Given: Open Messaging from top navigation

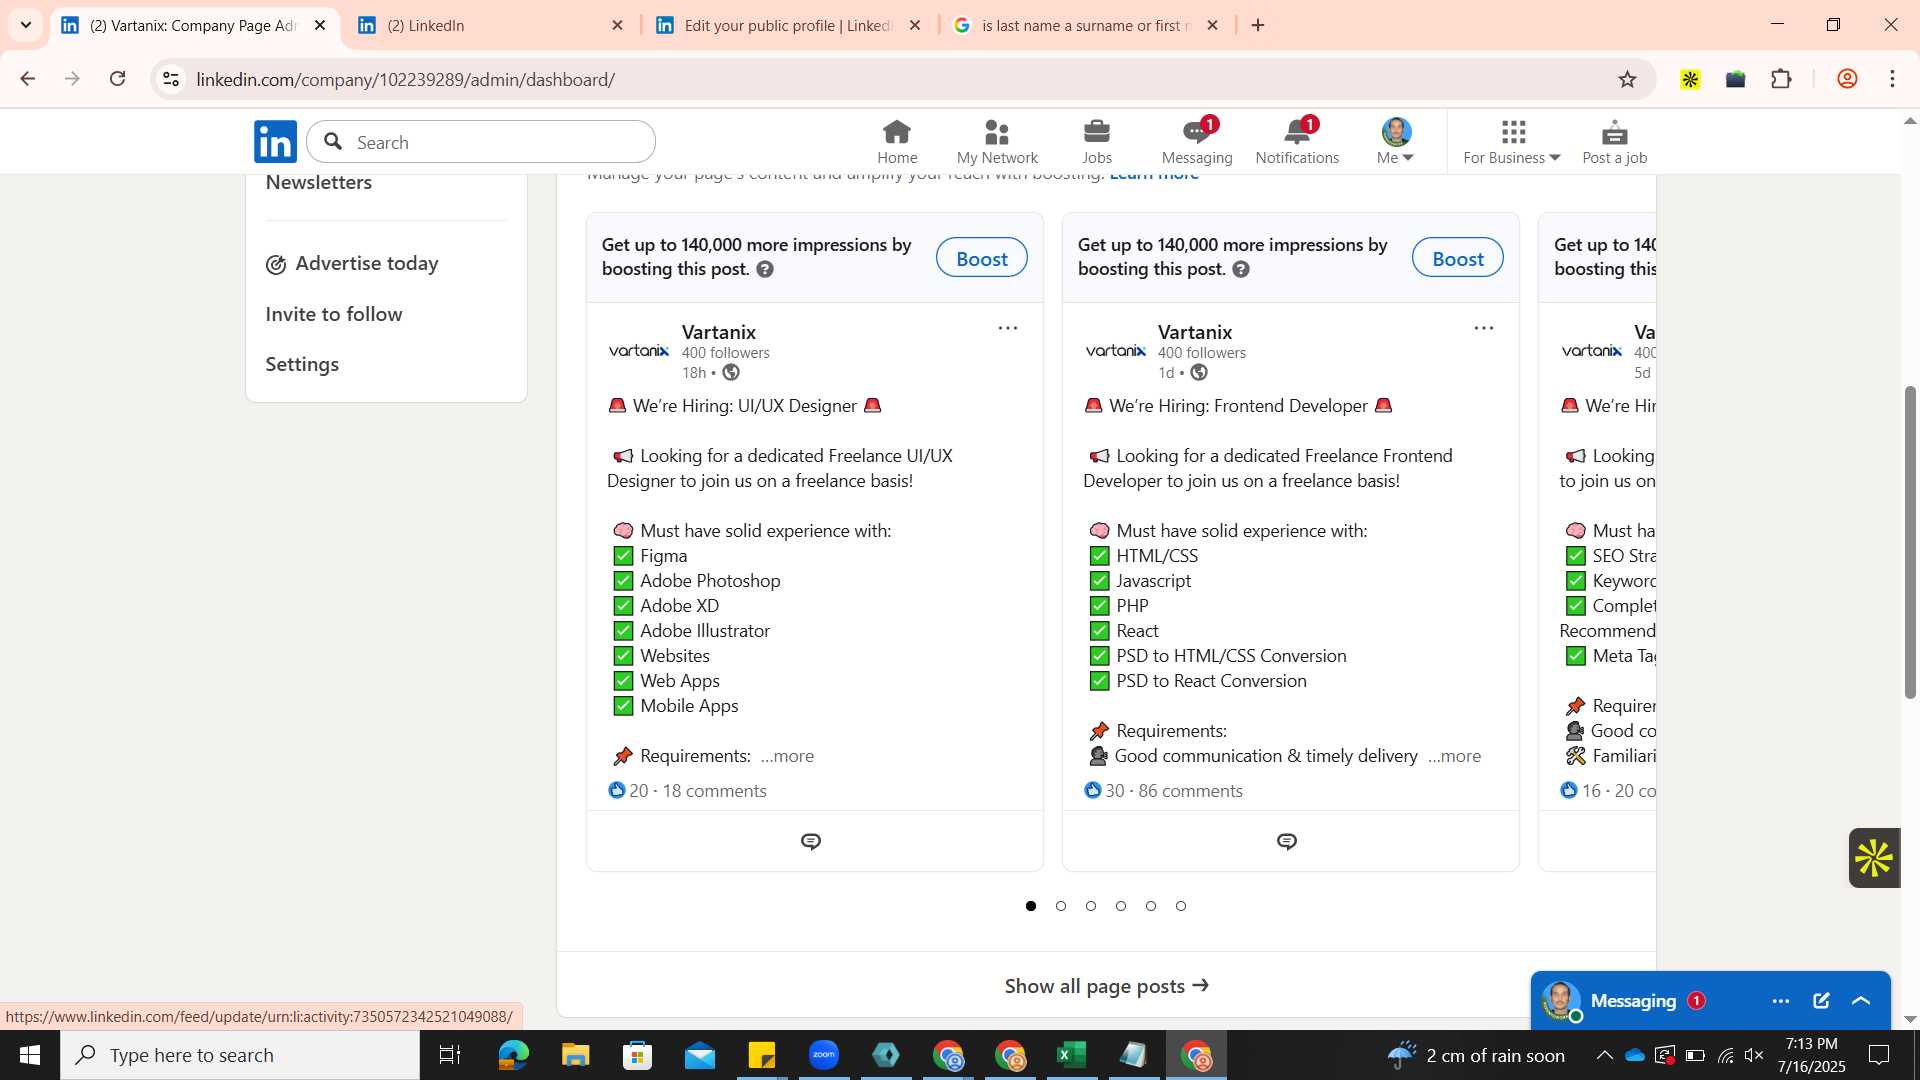Looking at the screenshot, I should (x=1197, y=142).
